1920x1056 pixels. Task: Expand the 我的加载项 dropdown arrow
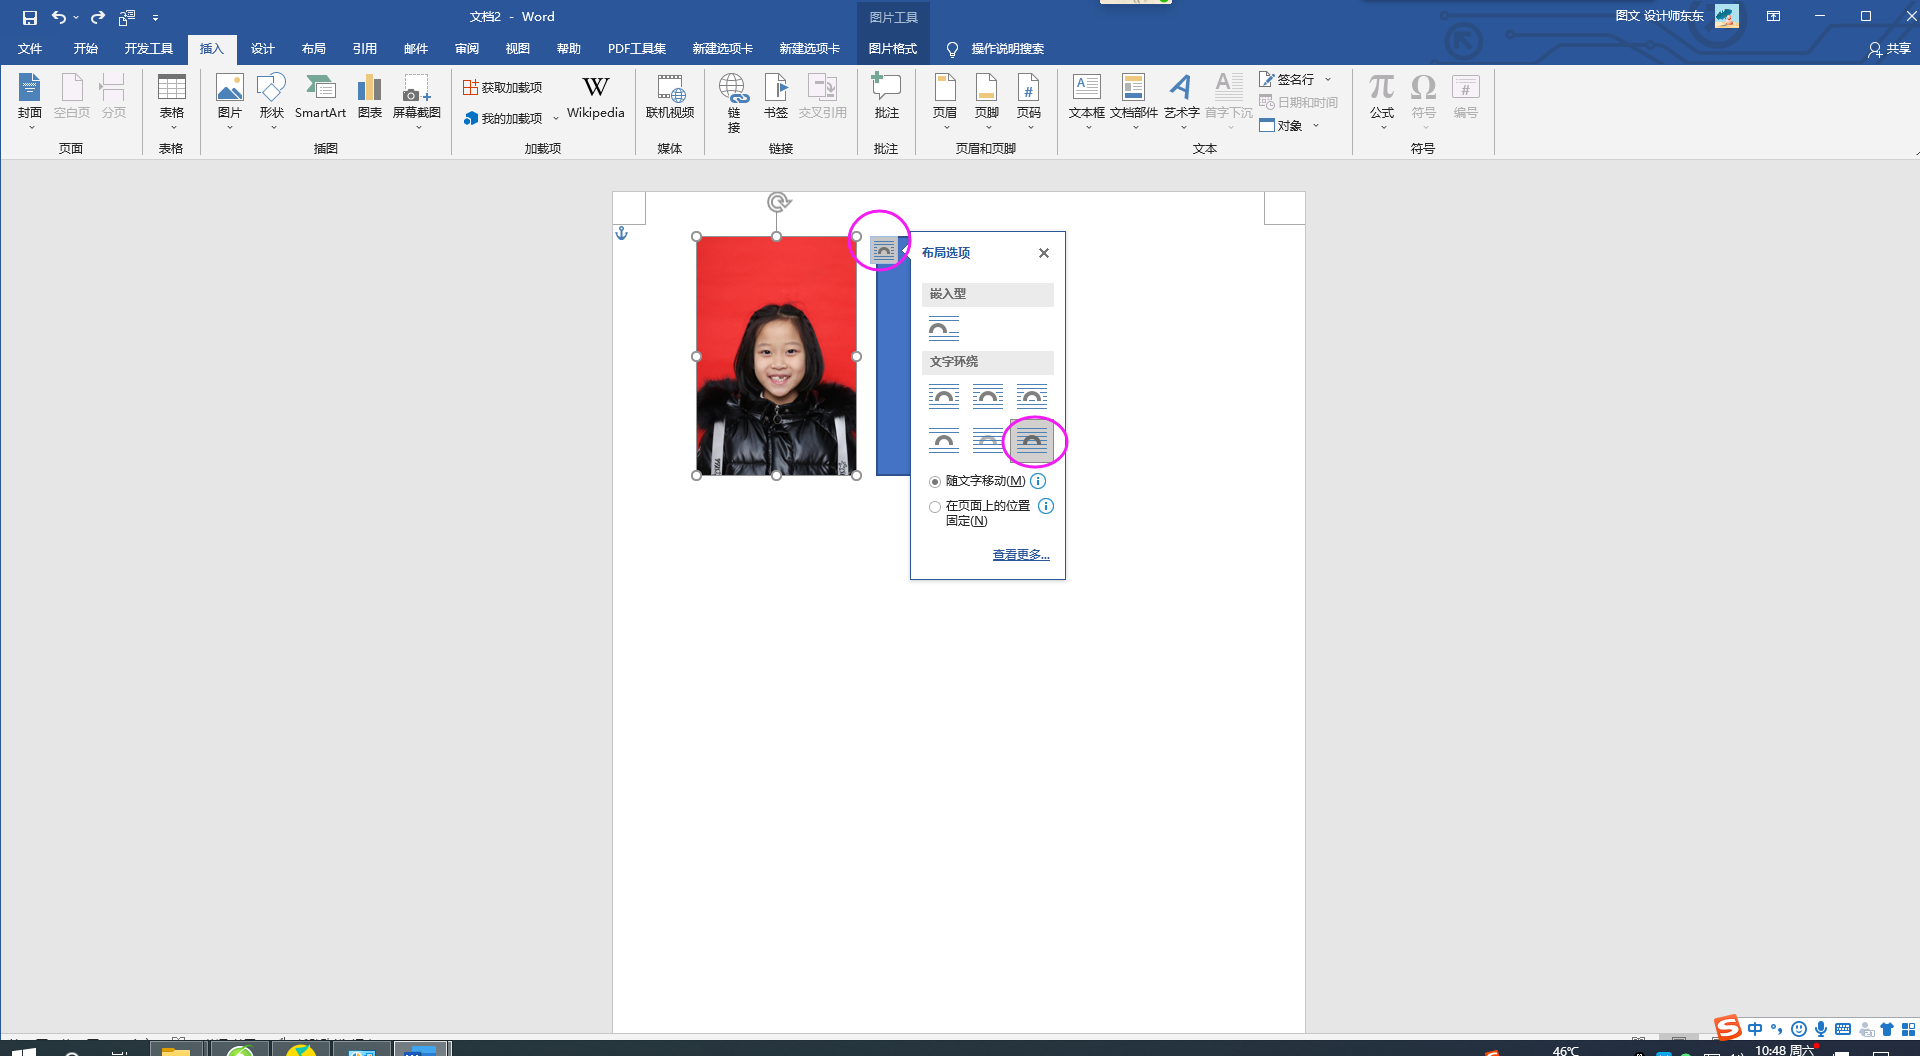pyautogui.click(x=556, y=119)
